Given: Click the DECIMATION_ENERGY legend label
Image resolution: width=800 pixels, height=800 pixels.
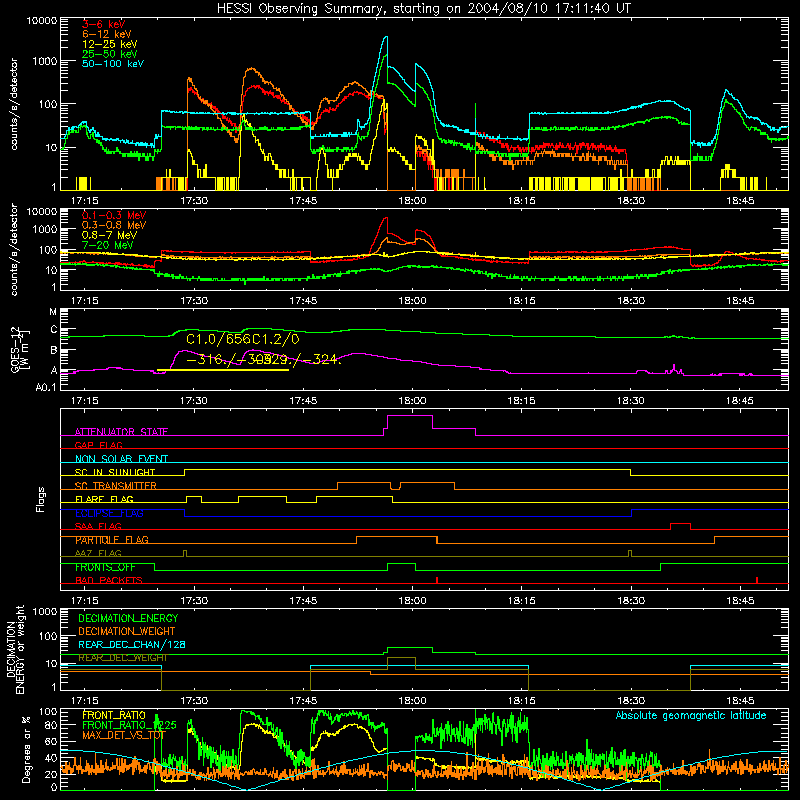Looking at the screenshot, I should [x=128, y=618].
